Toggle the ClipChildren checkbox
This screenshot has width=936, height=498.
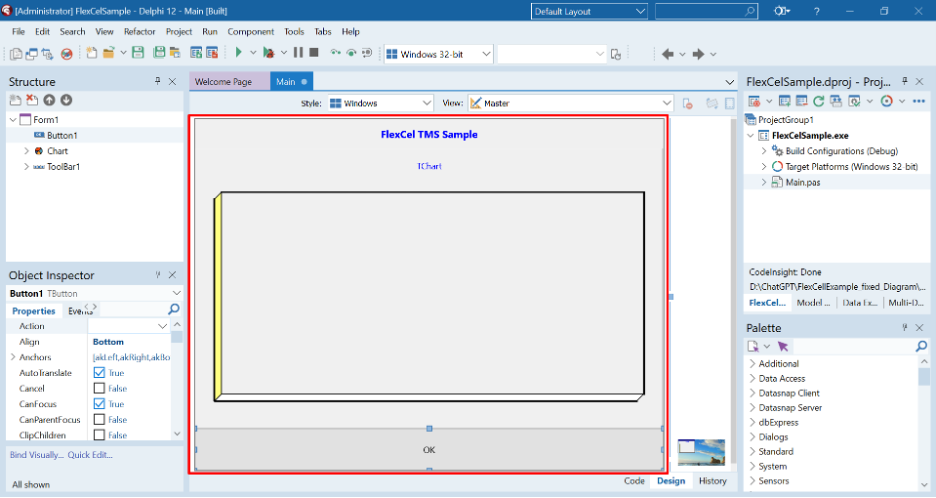point(99,435)
